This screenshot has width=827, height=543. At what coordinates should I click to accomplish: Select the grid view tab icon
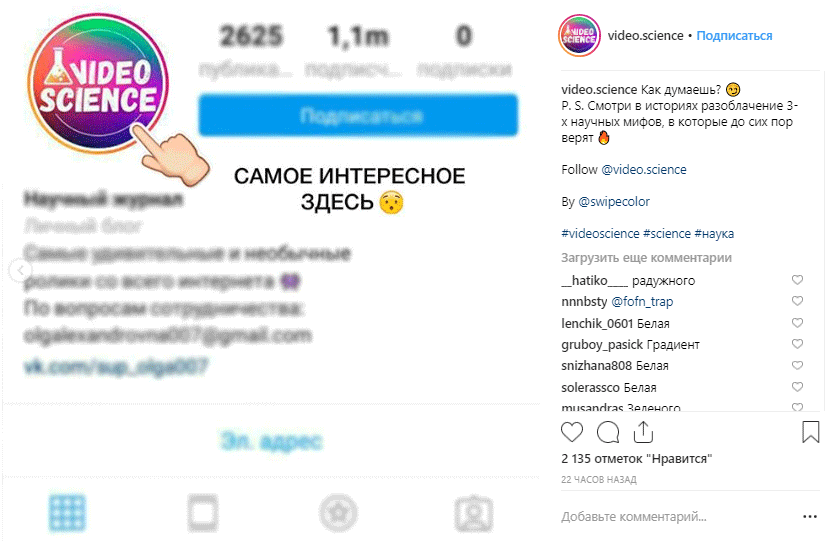pos(67,513)
